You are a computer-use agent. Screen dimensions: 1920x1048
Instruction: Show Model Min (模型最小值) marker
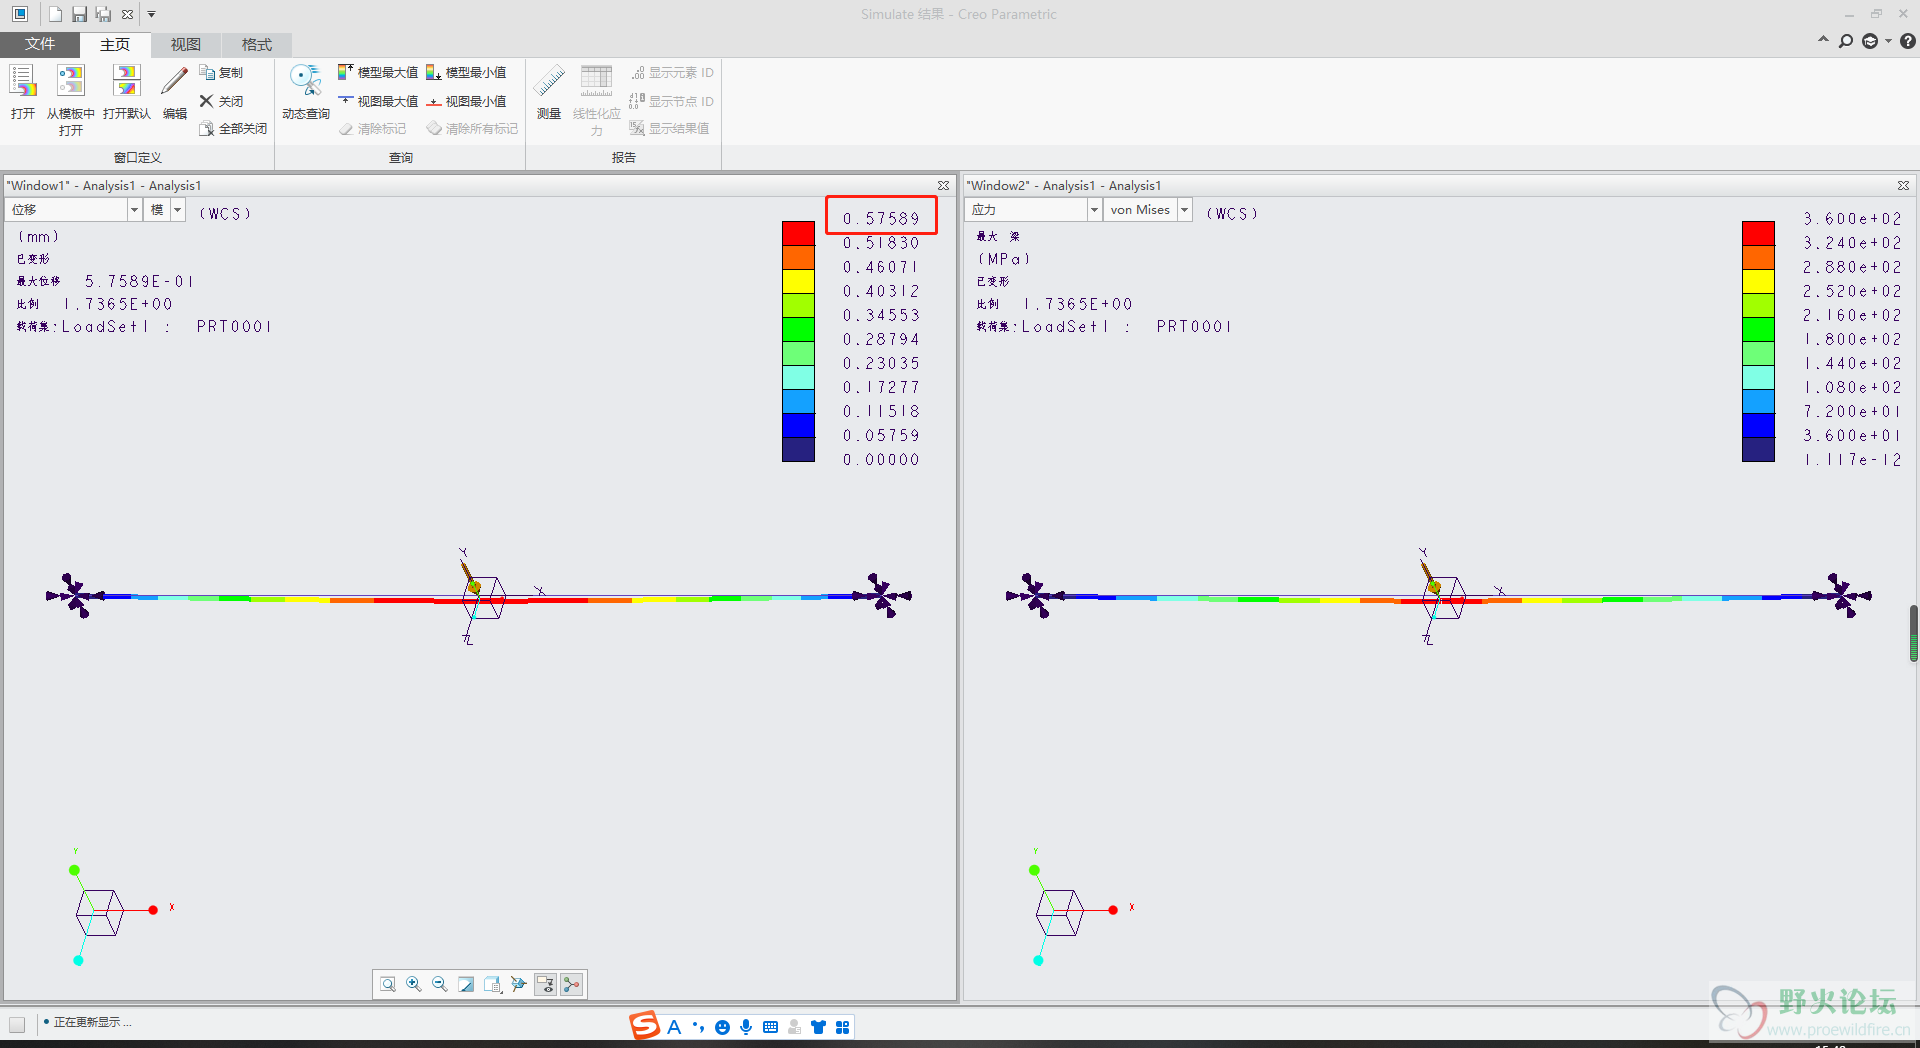466,73
